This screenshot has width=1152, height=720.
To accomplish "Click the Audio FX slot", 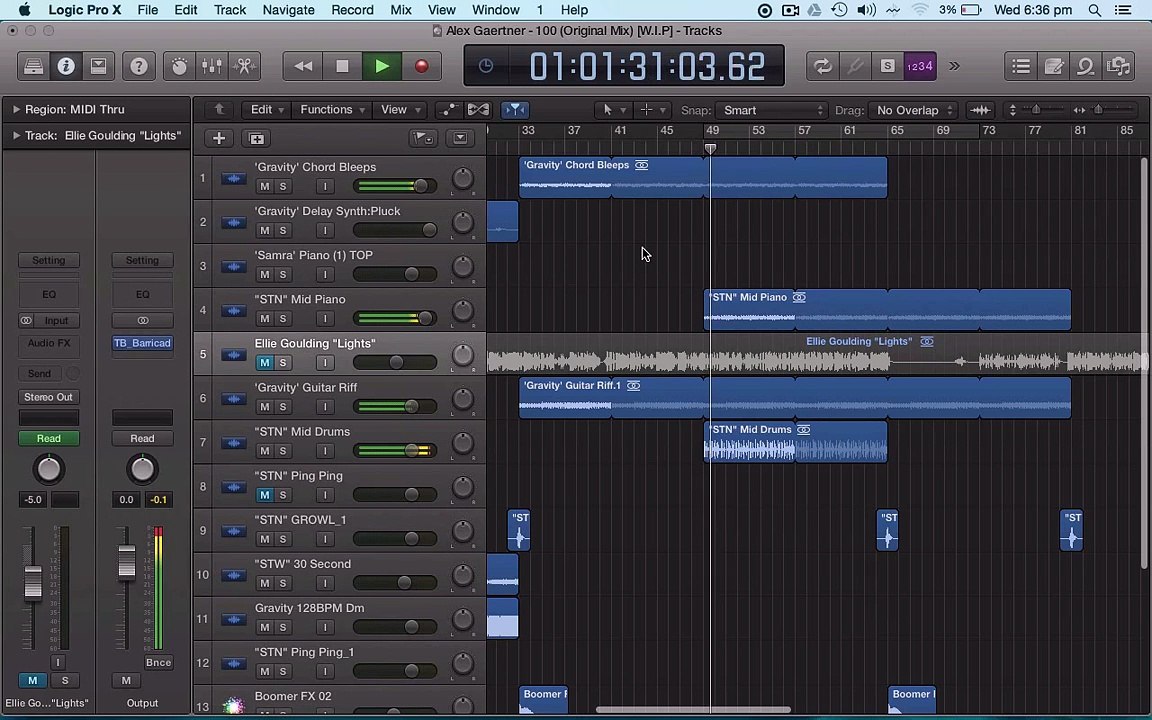I will coord(48,343).
